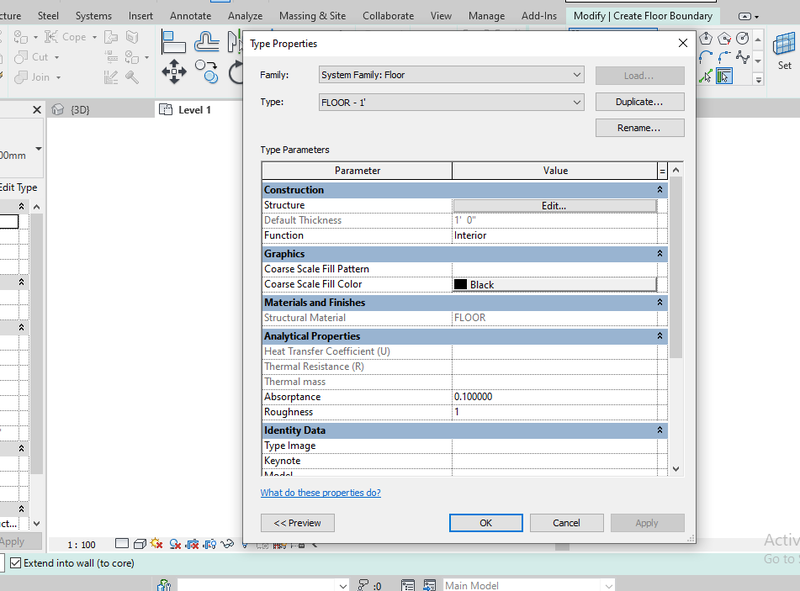Click the Worksets icon in the status bar
Image resolution: width=800 pixels, height=591 pixels.
164,585
